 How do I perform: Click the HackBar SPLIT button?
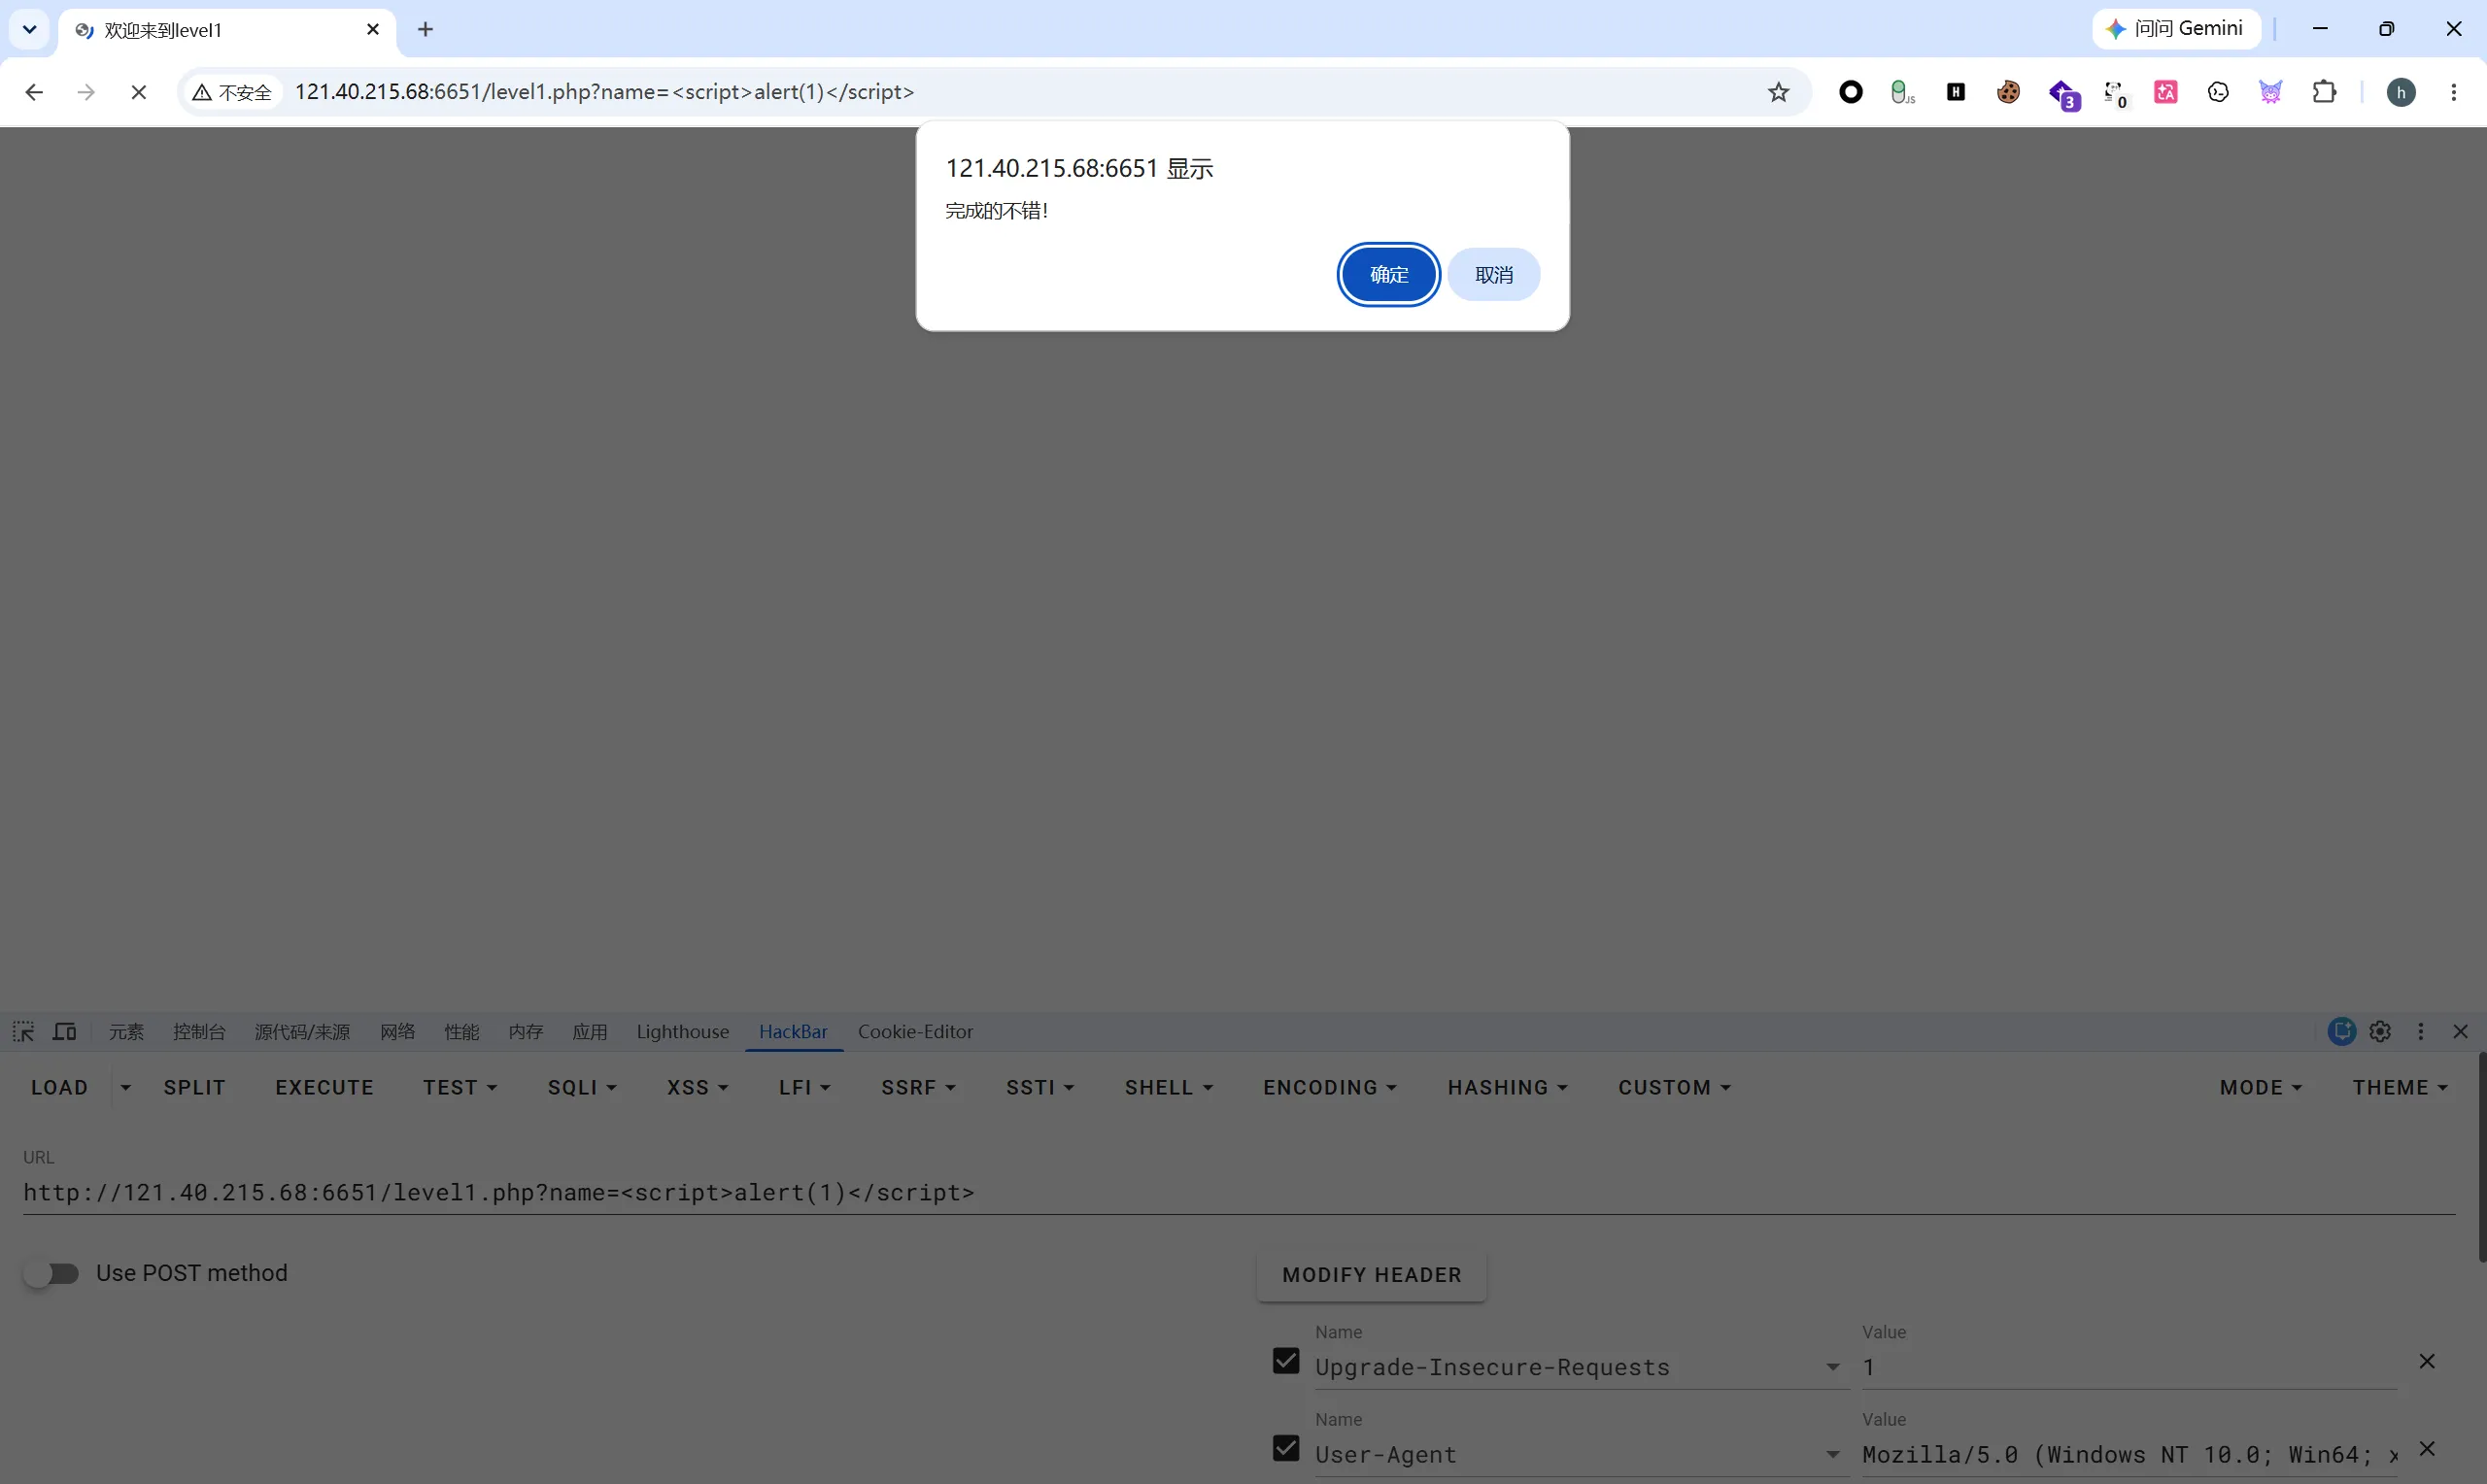195,1087
